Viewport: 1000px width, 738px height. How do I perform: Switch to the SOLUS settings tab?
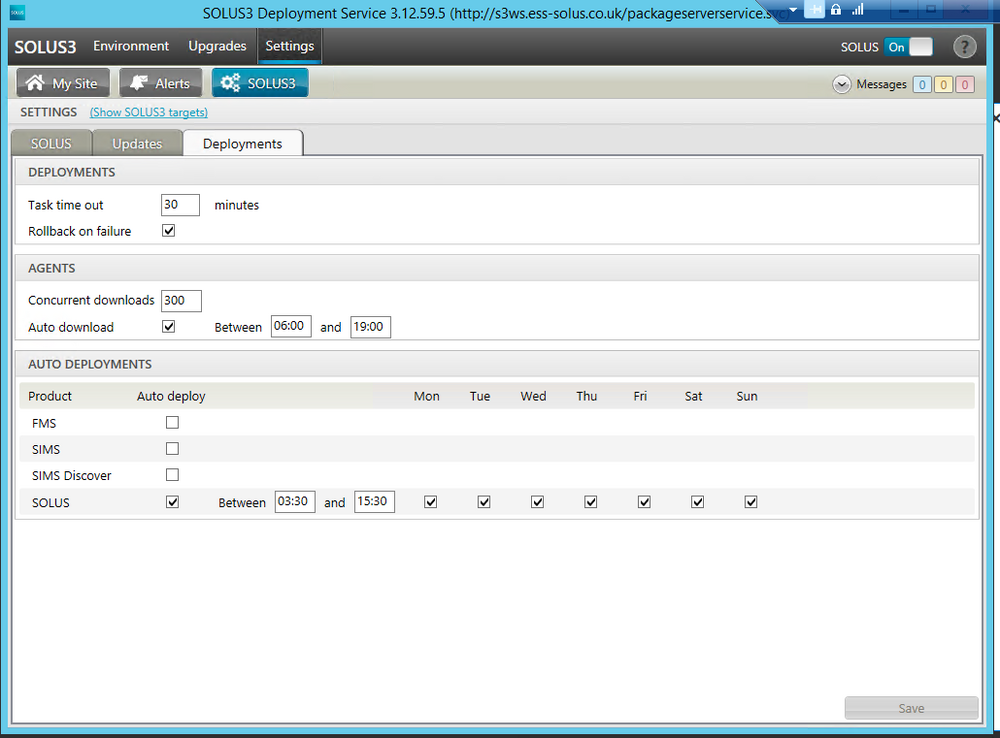(x=52, y=144)
